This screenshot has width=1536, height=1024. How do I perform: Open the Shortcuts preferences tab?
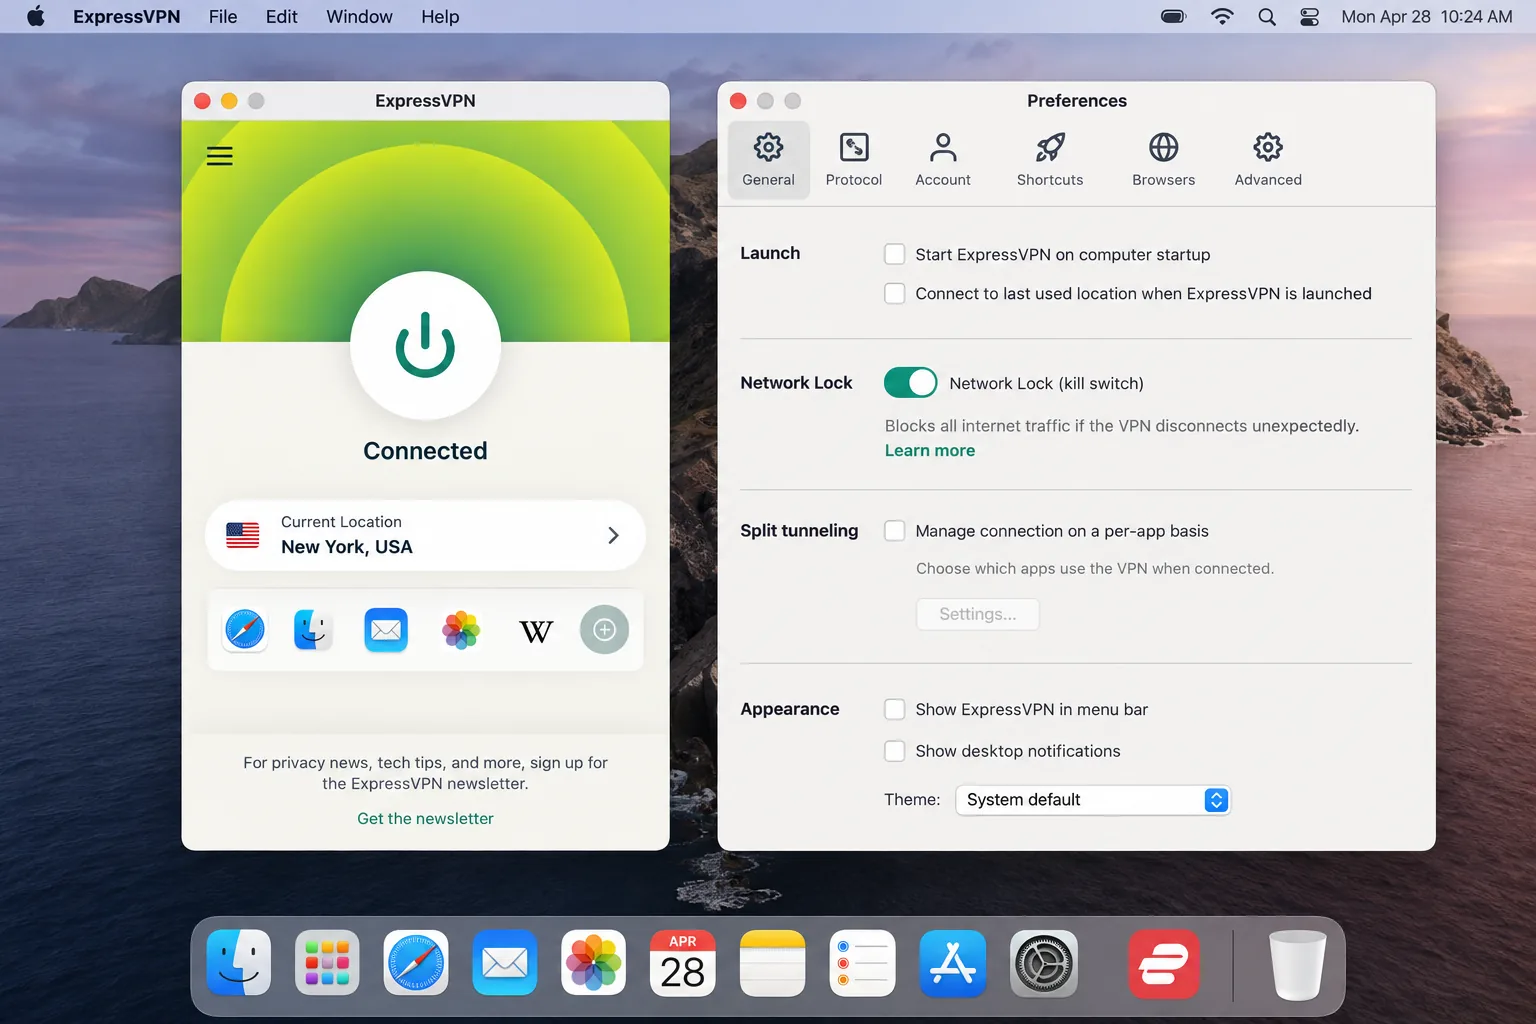(1050, 160)
